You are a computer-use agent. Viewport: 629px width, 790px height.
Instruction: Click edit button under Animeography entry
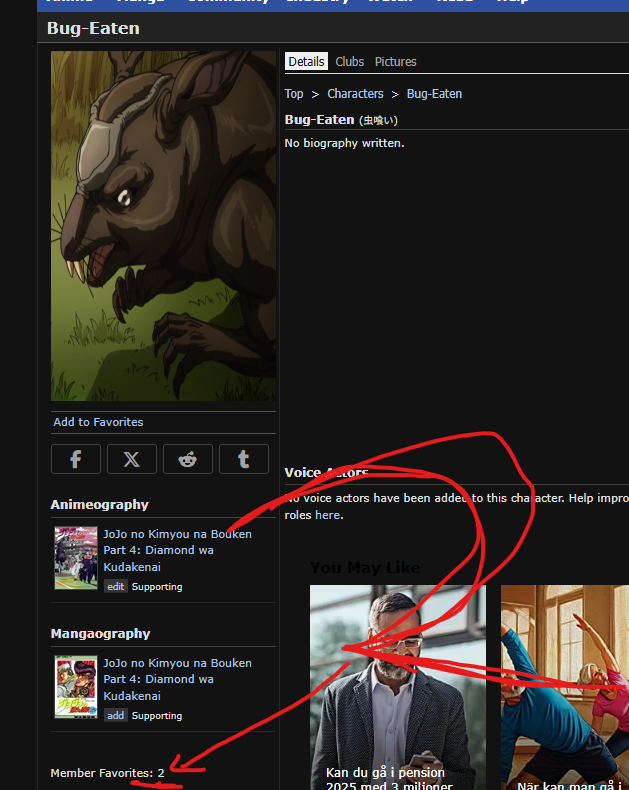click(x=115, y=586)
